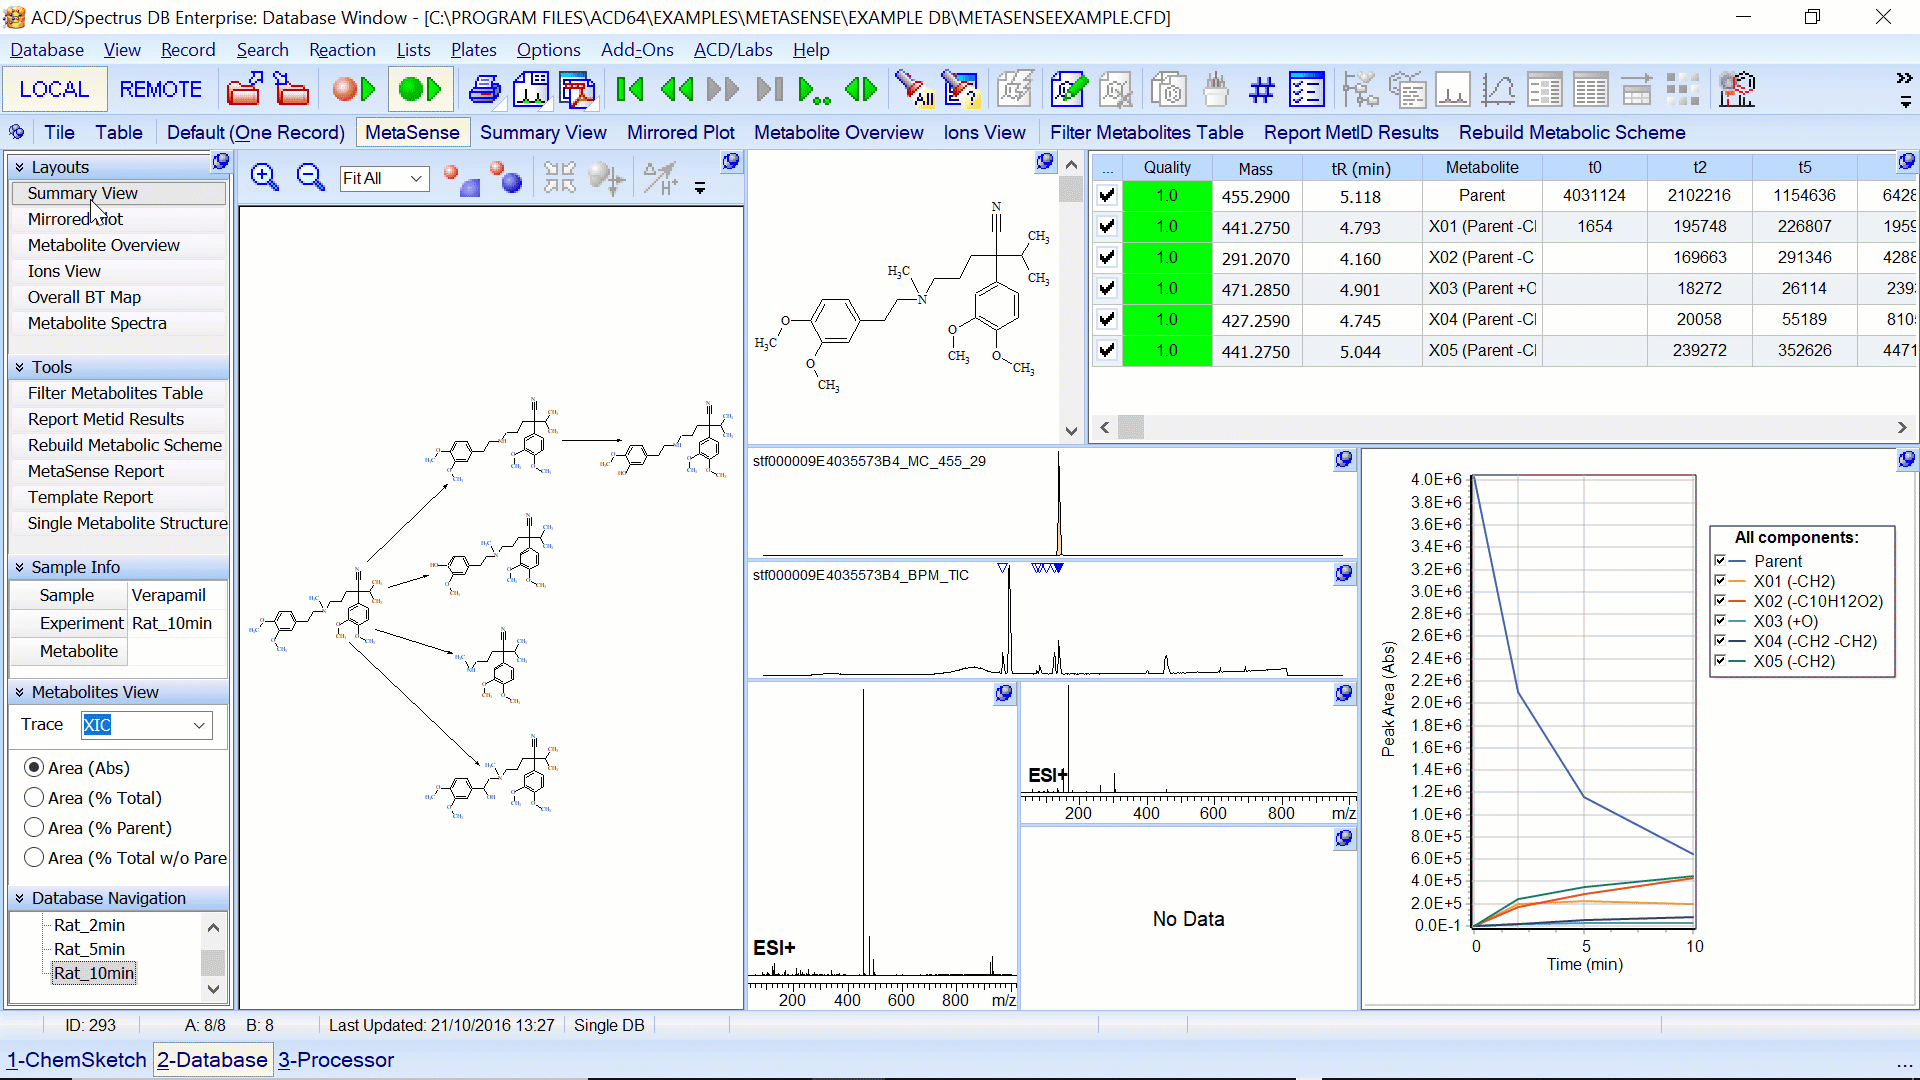Open the Trace XIC dropdown
Screen dimensions: 1920x1080
pos(199,725)
